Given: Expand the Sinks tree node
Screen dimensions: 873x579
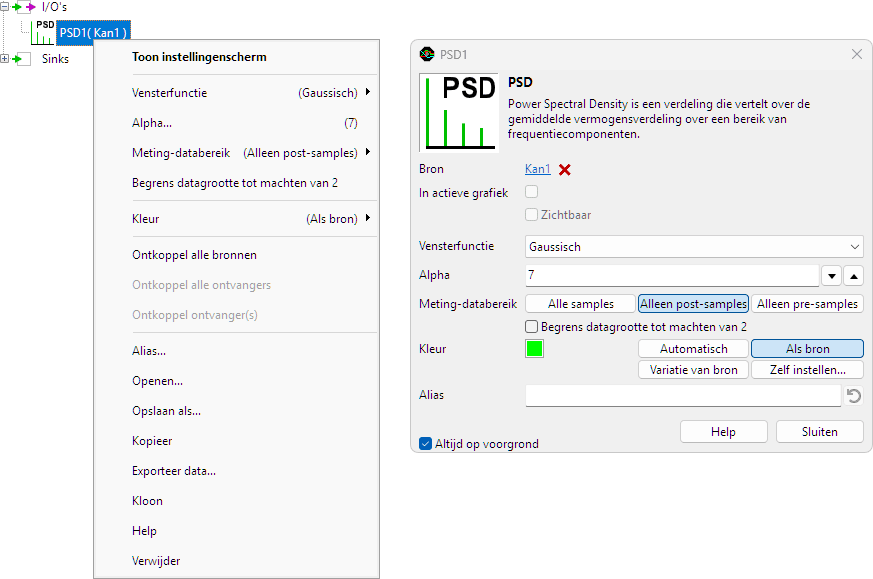Looking at the screenshot, I should click(4, 58).
